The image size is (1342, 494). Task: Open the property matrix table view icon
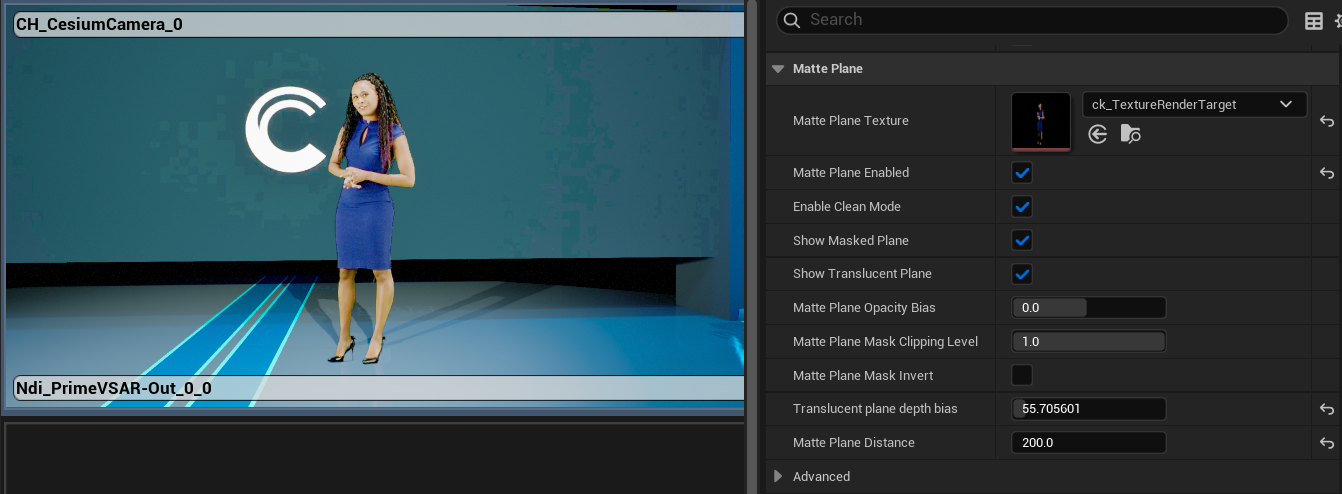pos(1314,21)
